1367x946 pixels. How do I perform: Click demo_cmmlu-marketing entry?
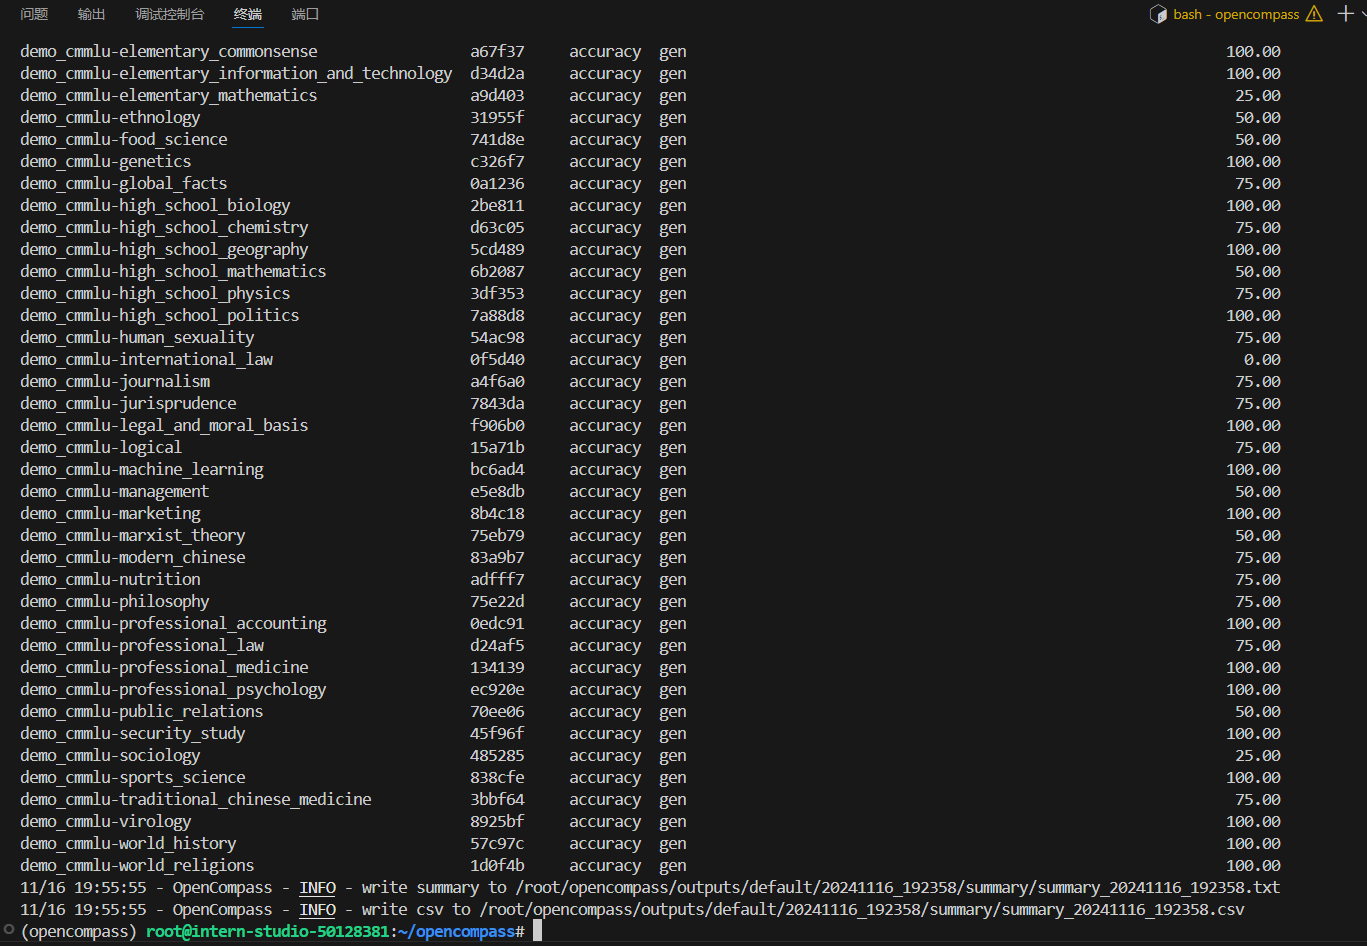110,513
